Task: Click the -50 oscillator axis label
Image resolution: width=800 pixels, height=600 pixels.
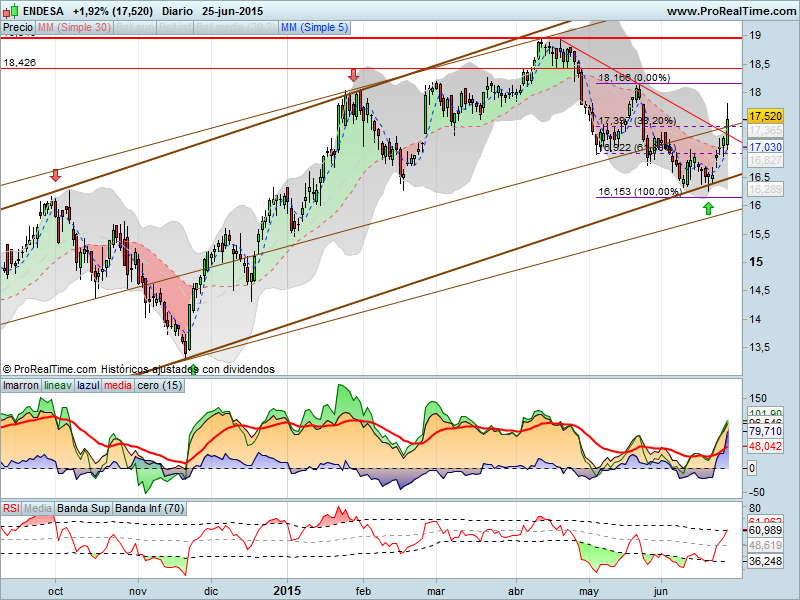Action: 756,492
